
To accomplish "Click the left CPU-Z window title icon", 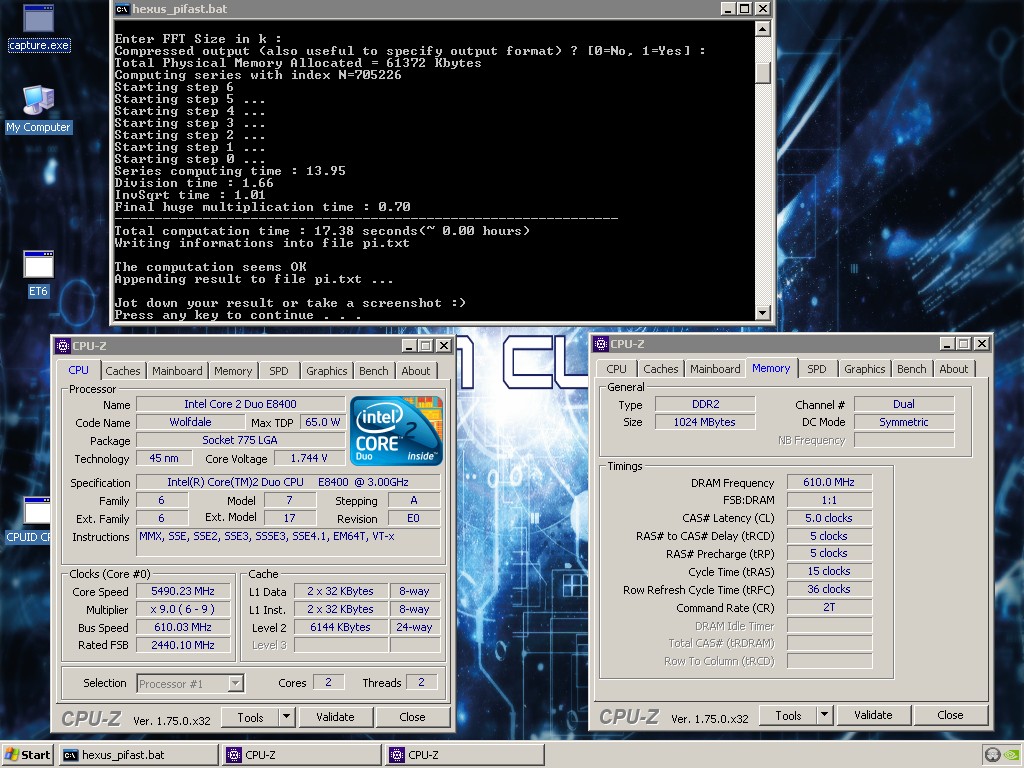I will (x=63, y=345).
